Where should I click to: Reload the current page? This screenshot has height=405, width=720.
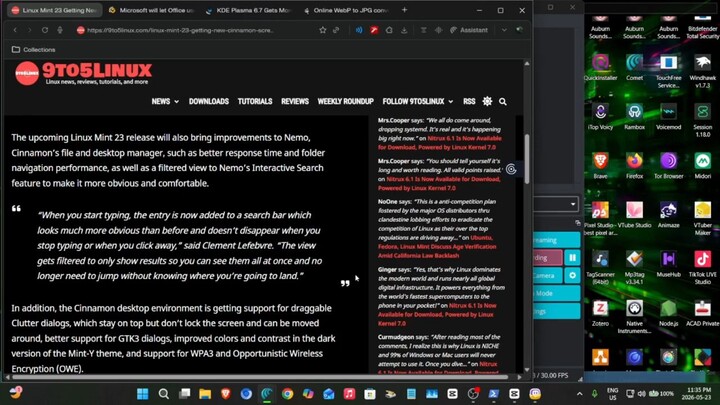tap(45, 30)
